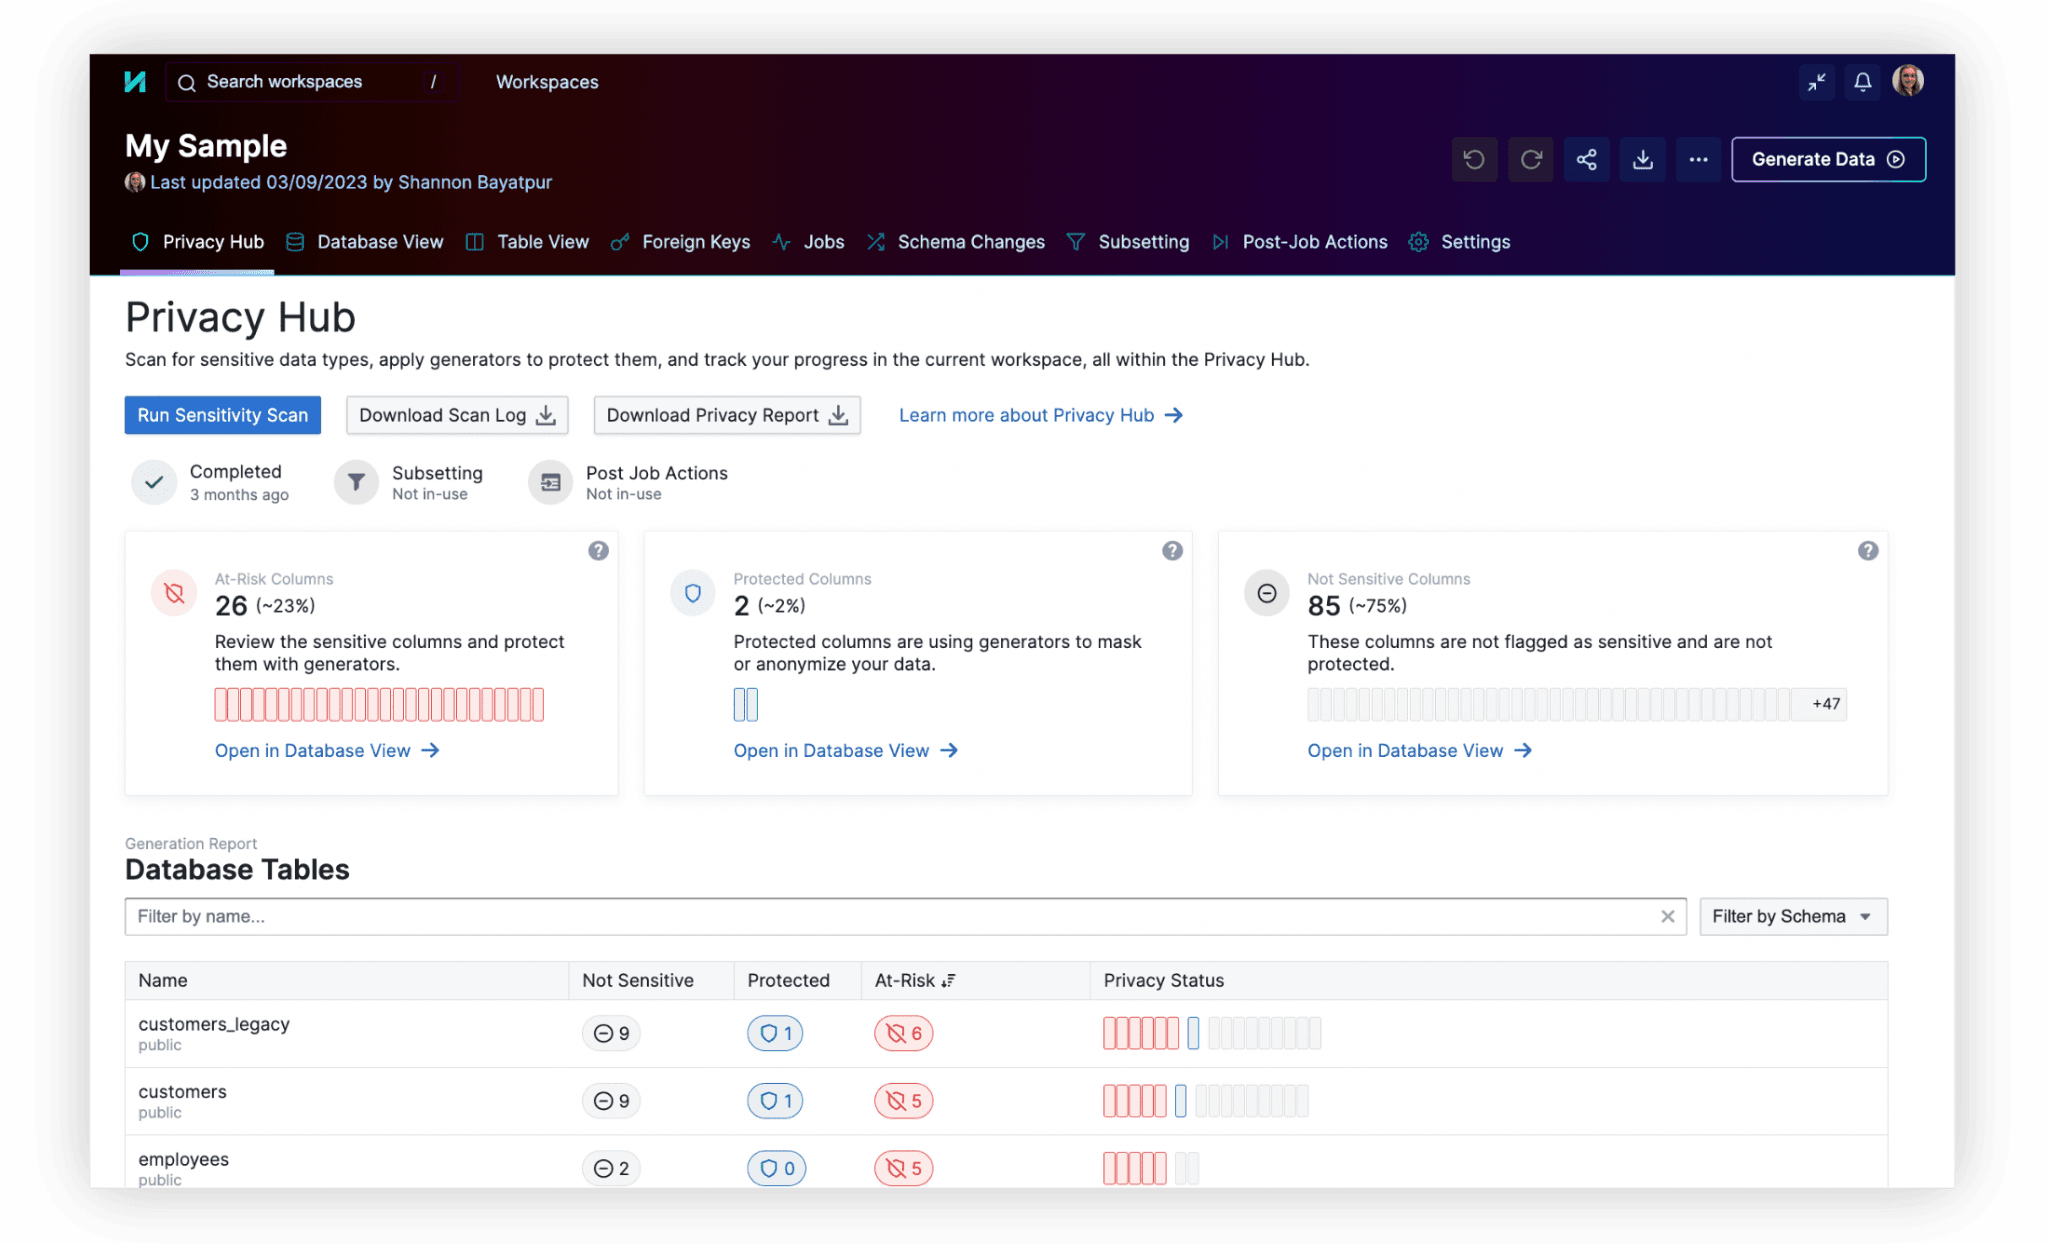Open user profile avatar menu
This screenshot has height=1244, width=2048.
pyautogui.click(x=1908, y=81)
